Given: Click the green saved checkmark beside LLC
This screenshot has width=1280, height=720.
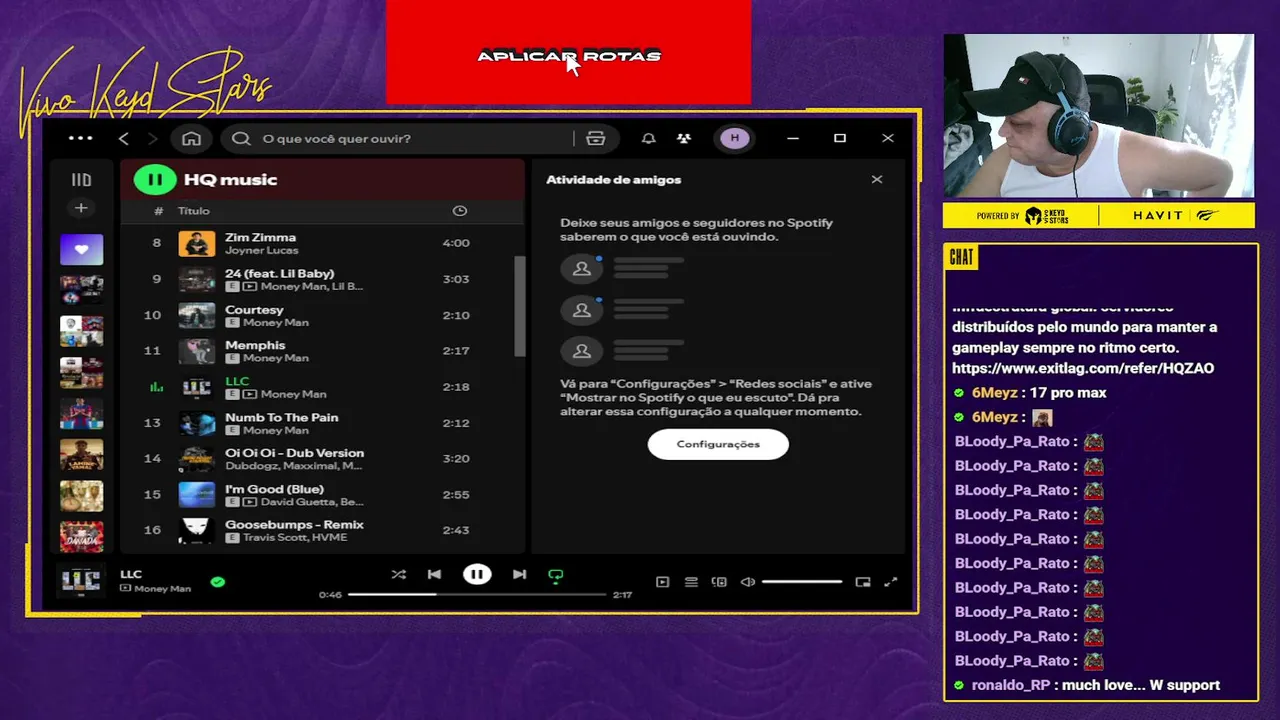Looking at the screenshot, I should point(218,581).
